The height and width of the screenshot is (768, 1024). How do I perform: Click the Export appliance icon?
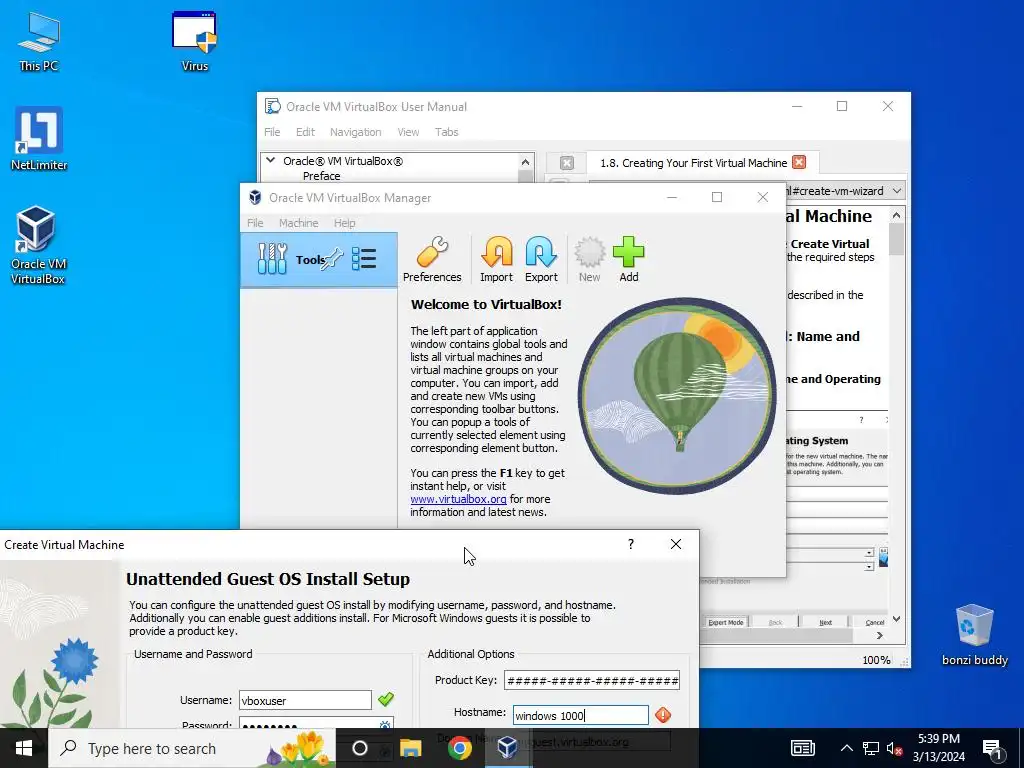coord(541,259)
